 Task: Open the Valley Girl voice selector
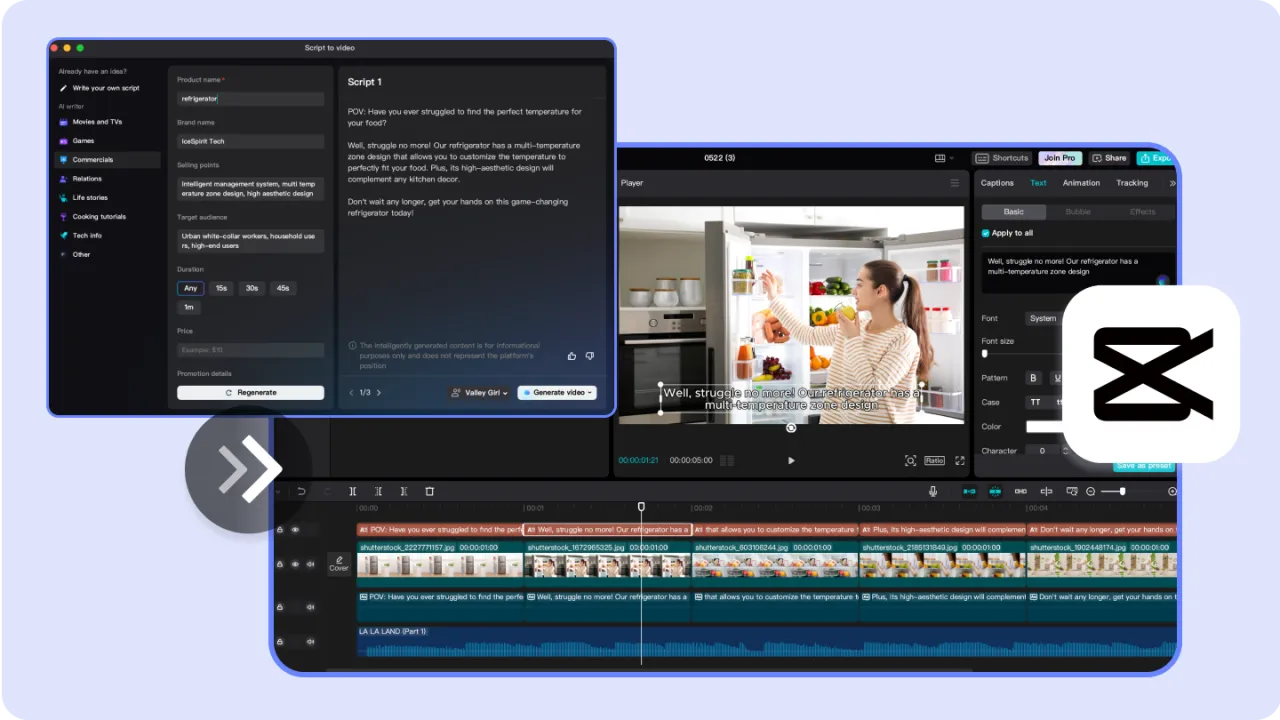click(479, 392)
